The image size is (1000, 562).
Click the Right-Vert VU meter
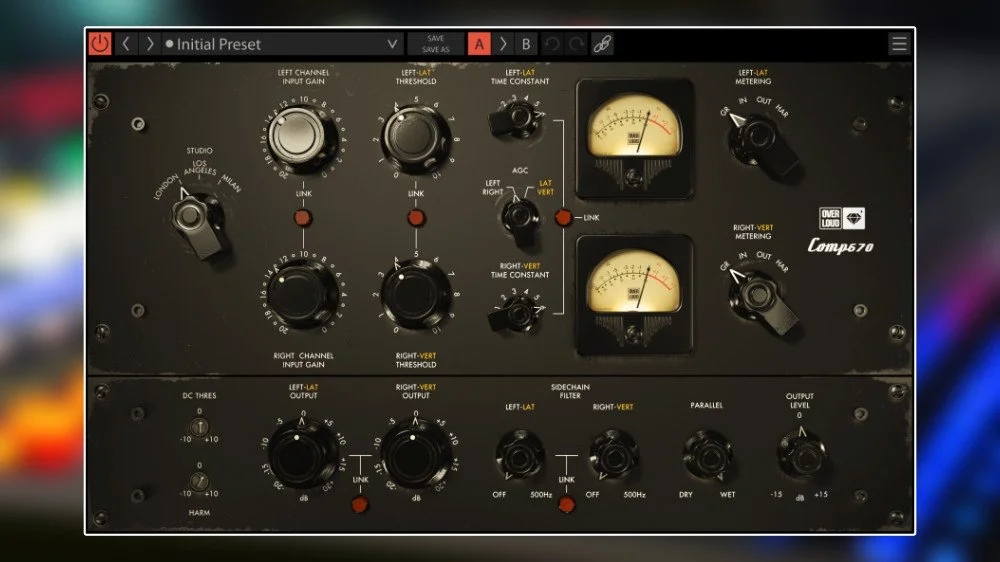pyautogui.click(x=634, y=294)
